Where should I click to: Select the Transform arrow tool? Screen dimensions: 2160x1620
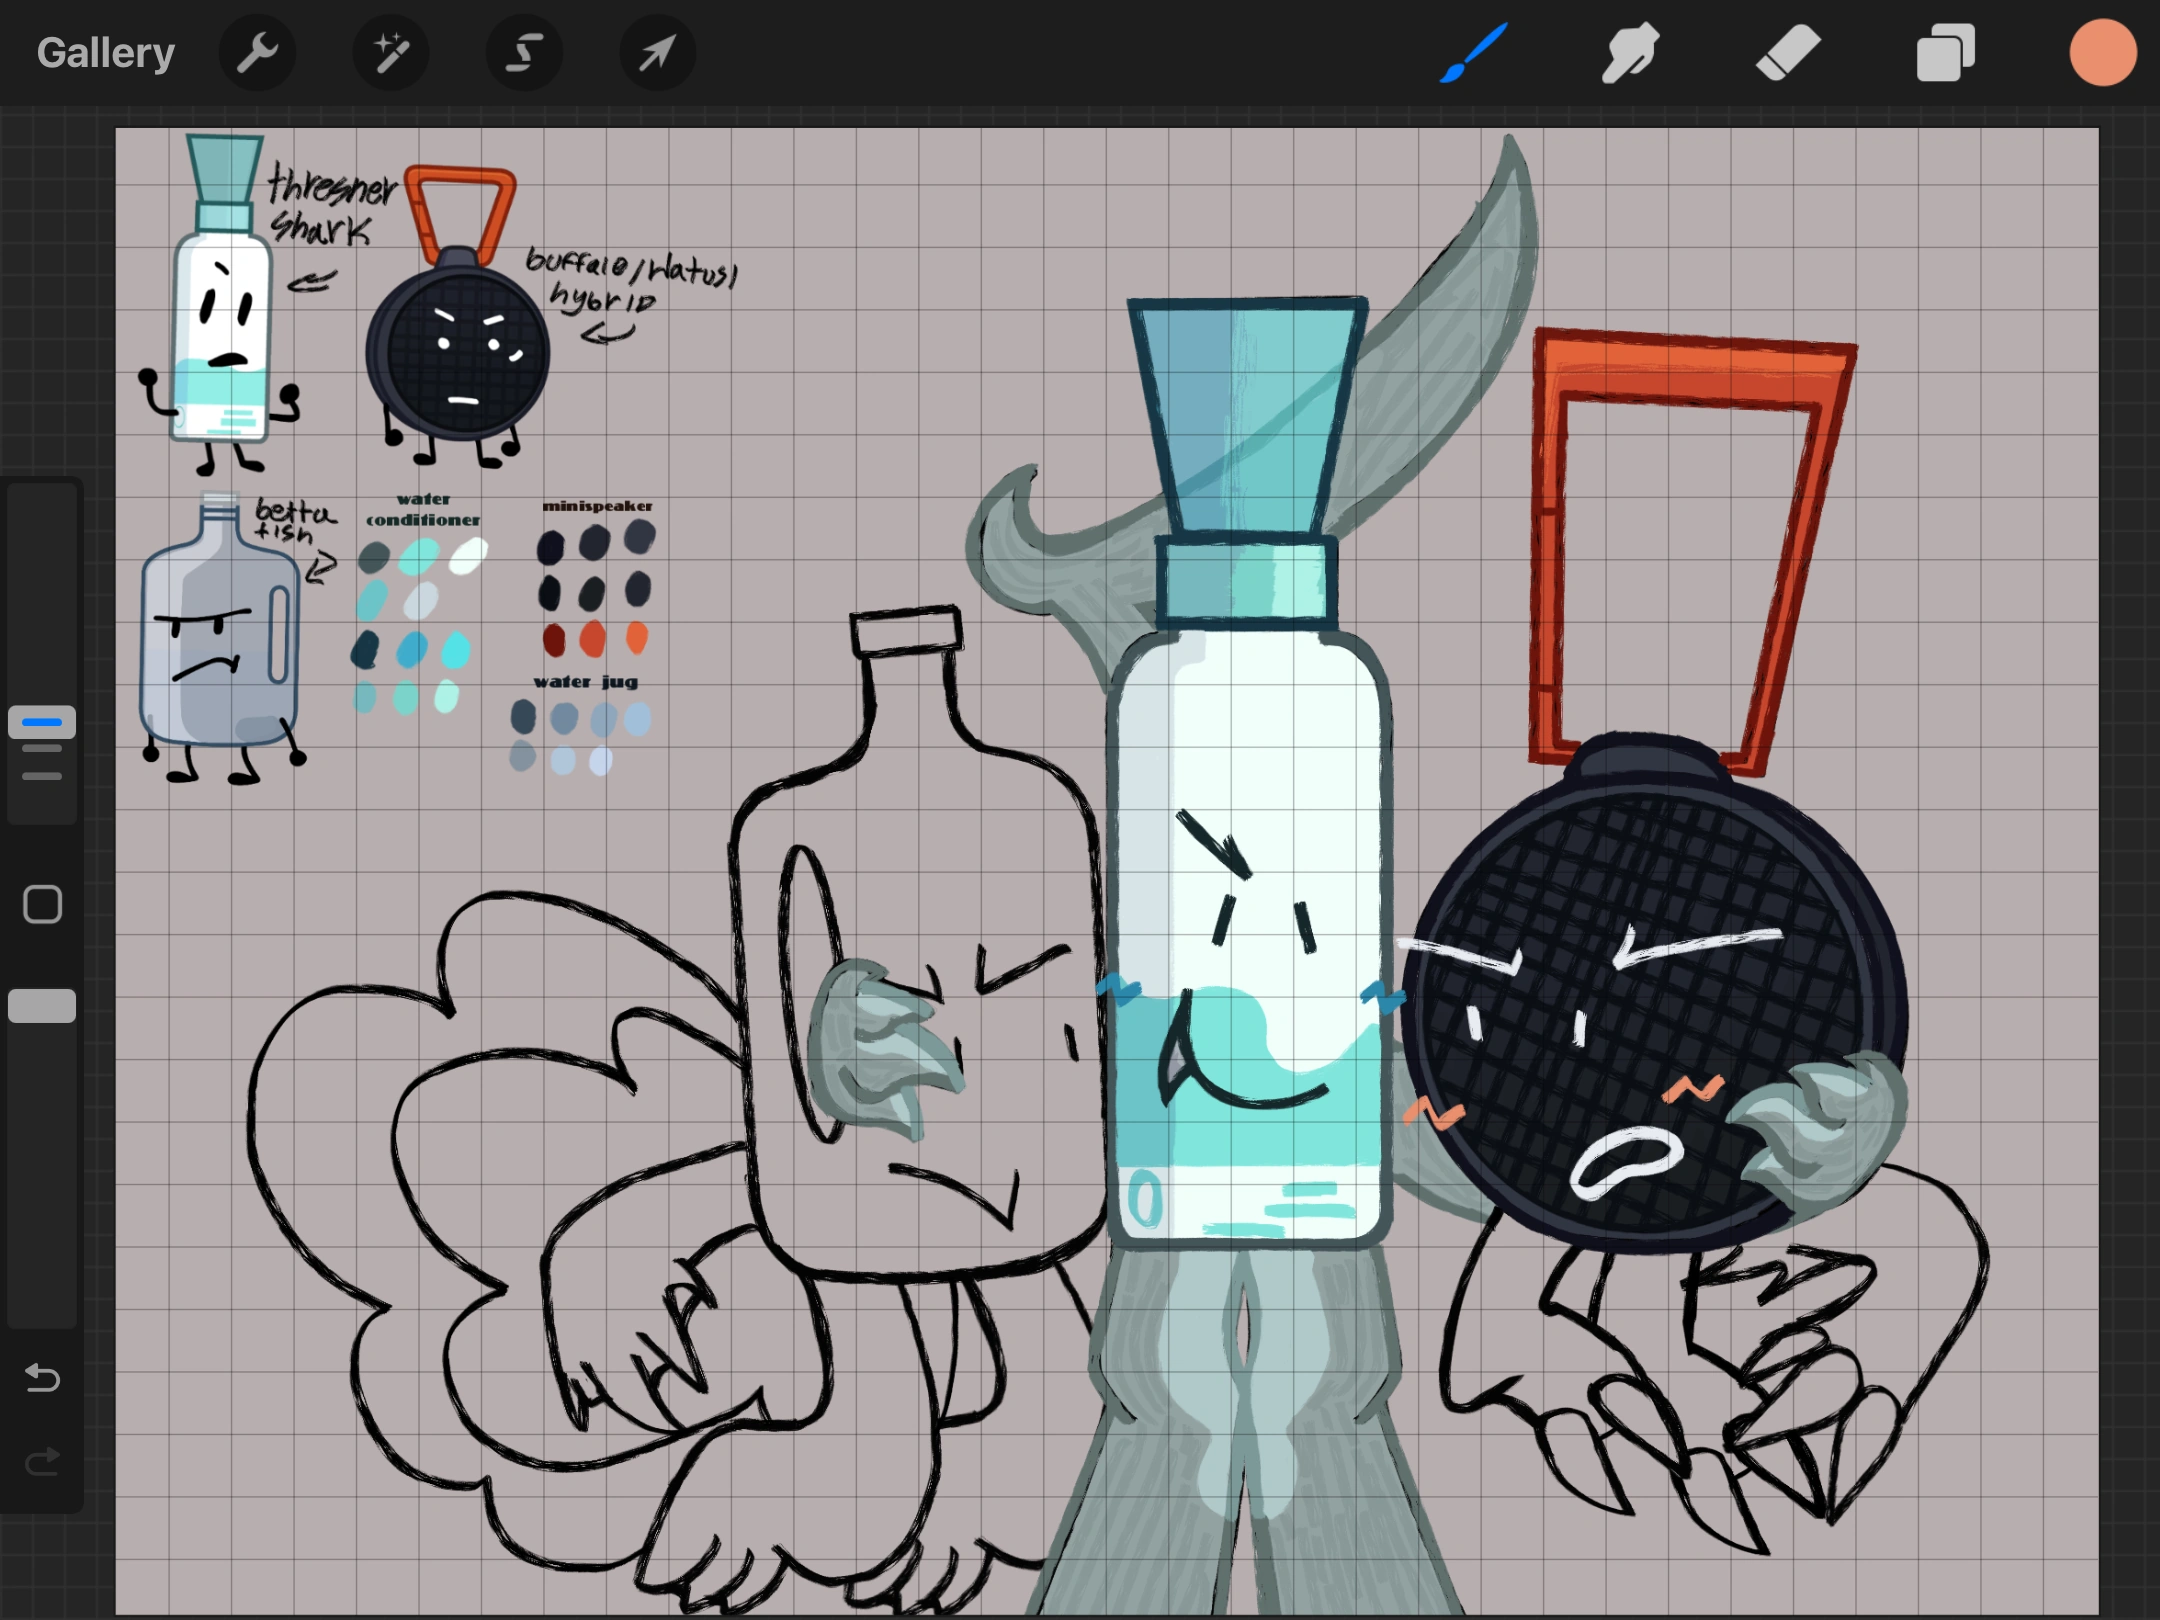point(656,52)
